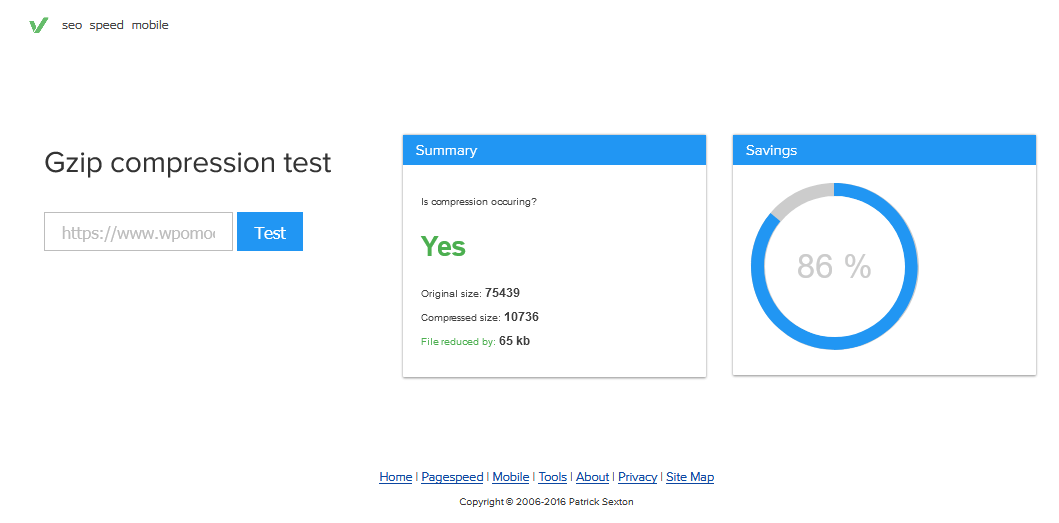The height and width of the screenshot is (523, 1059).
Task: Open the Privacy footer link
Action: click(638, 477)
